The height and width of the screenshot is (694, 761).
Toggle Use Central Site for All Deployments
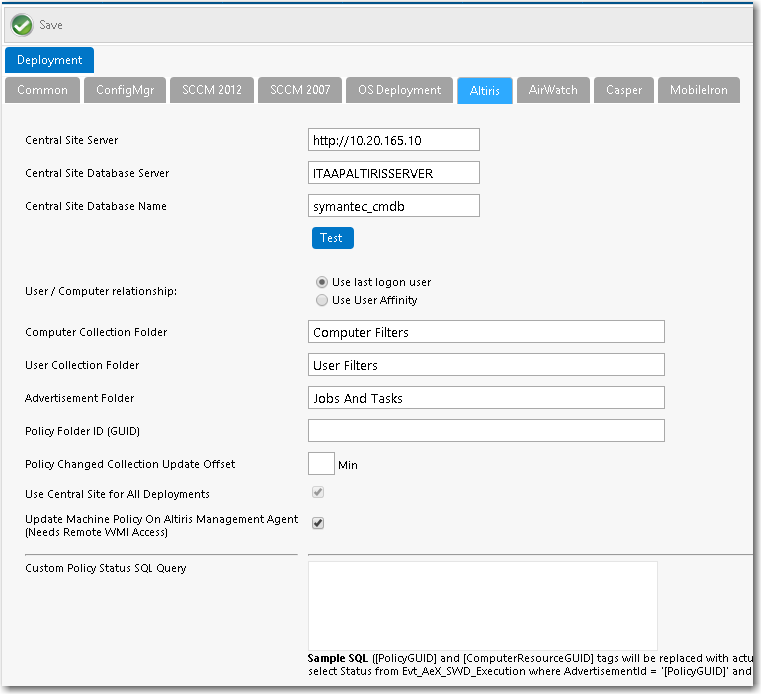pyautogui.click(x=318, y=493)
